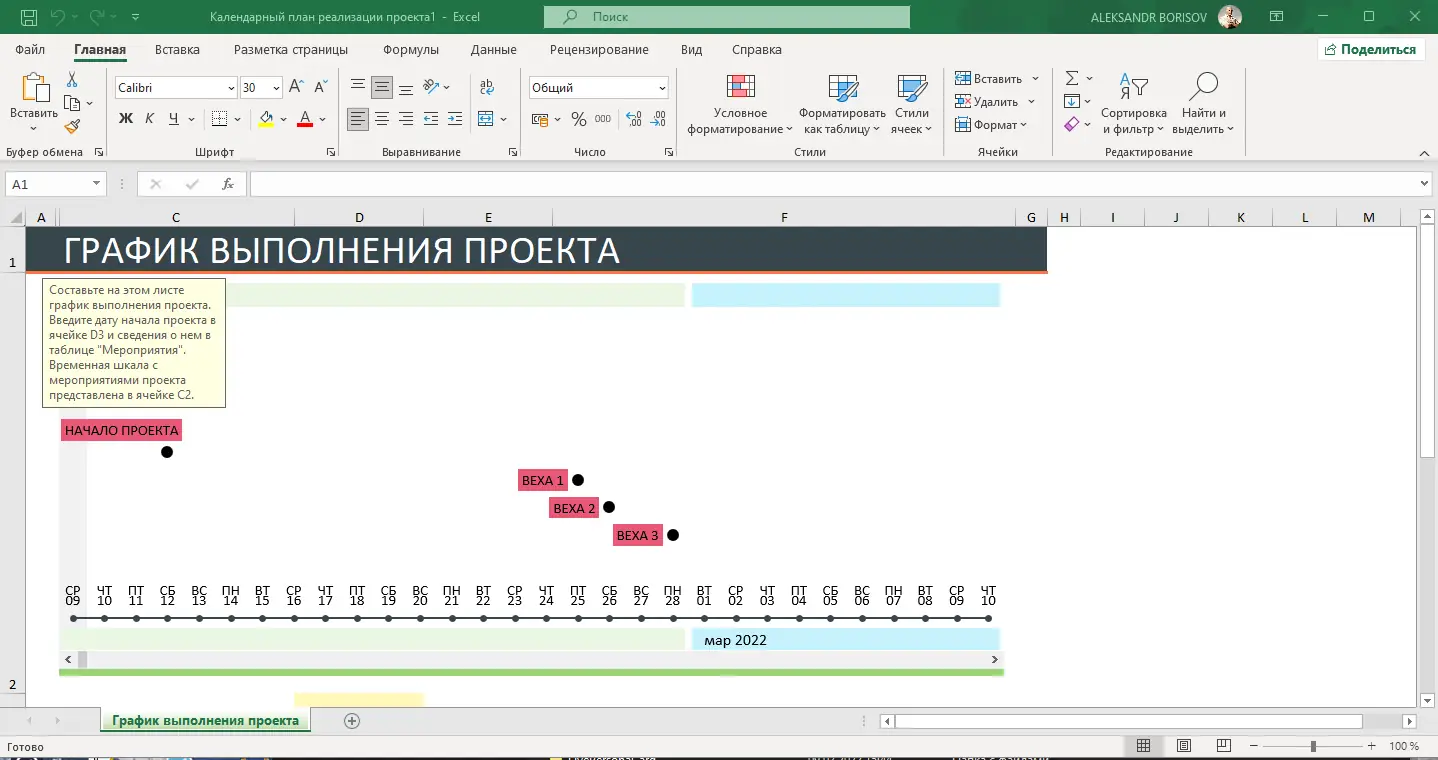Apply the red font color A
1438x760 pixels.
[x=306, y=119]
